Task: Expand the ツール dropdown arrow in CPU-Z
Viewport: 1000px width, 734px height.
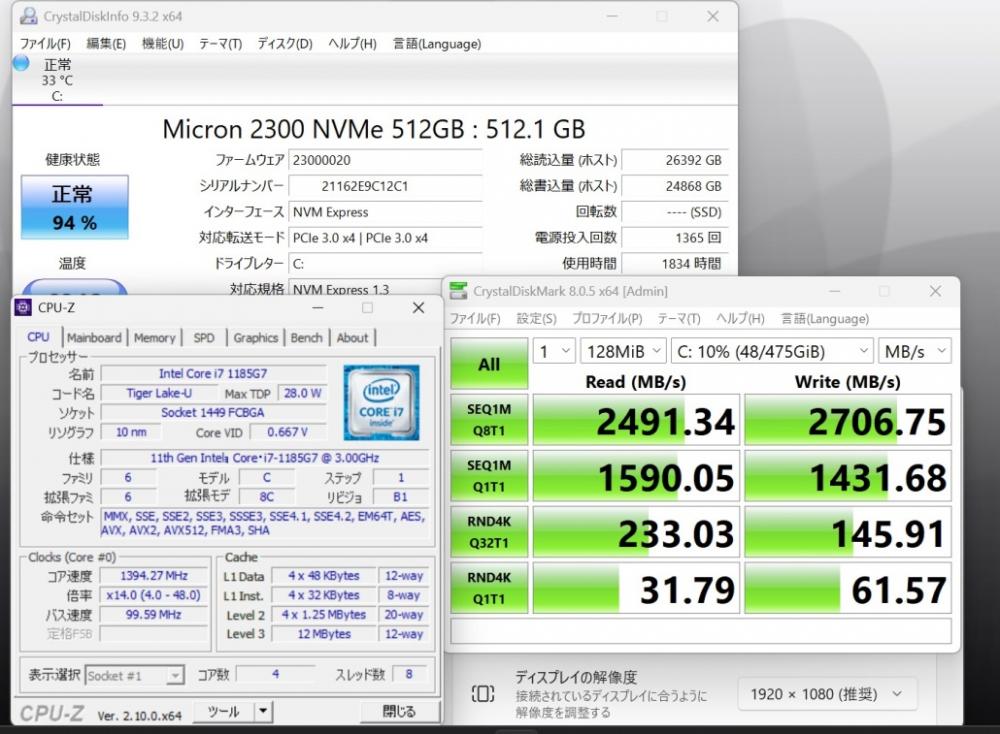Action: 263,712
